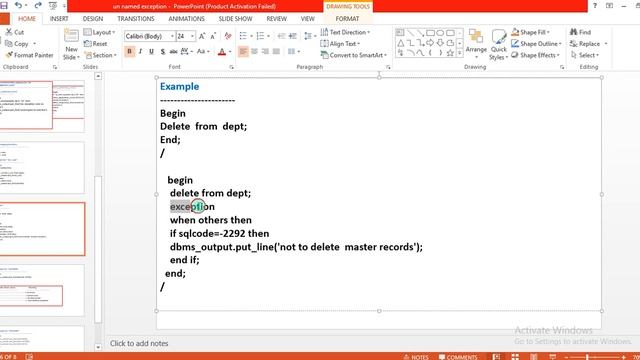The image size is (640, 360).
Task: Increase the list indent level
Action: click(x=293, y=36)
